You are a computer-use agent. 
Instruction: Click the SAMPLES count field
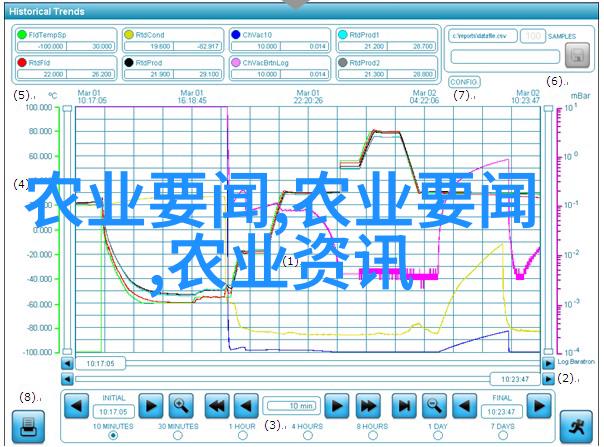click(x=533, y=36)
